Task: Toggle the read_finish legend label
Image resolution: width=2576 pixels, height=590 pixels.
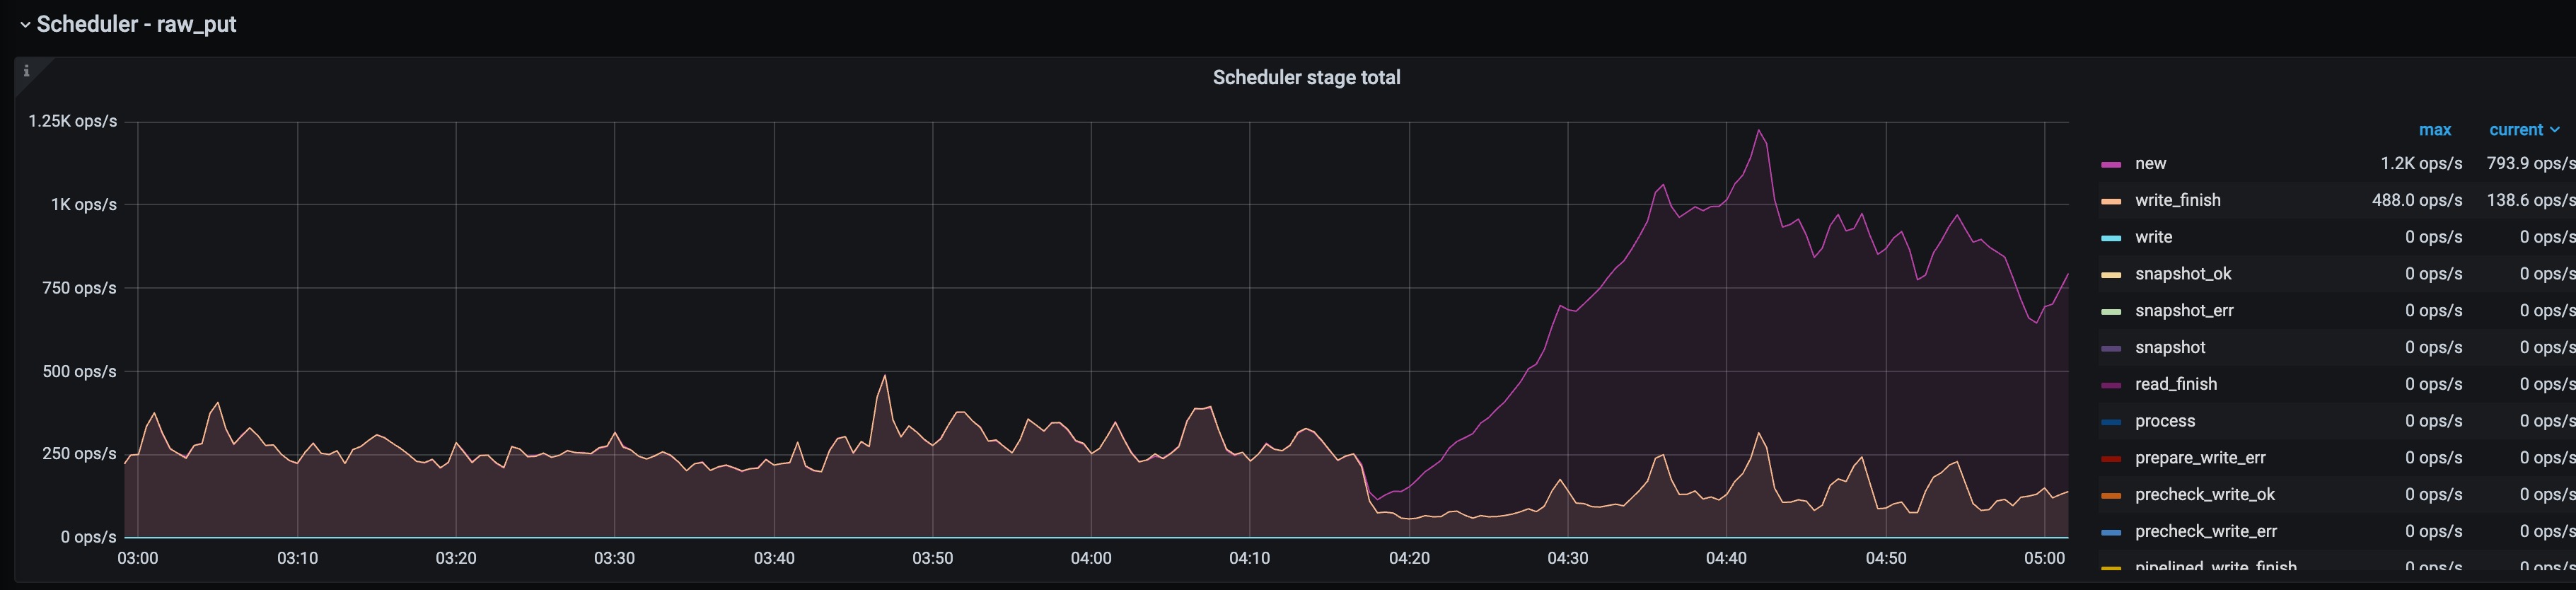Action: pos(2176,384)
